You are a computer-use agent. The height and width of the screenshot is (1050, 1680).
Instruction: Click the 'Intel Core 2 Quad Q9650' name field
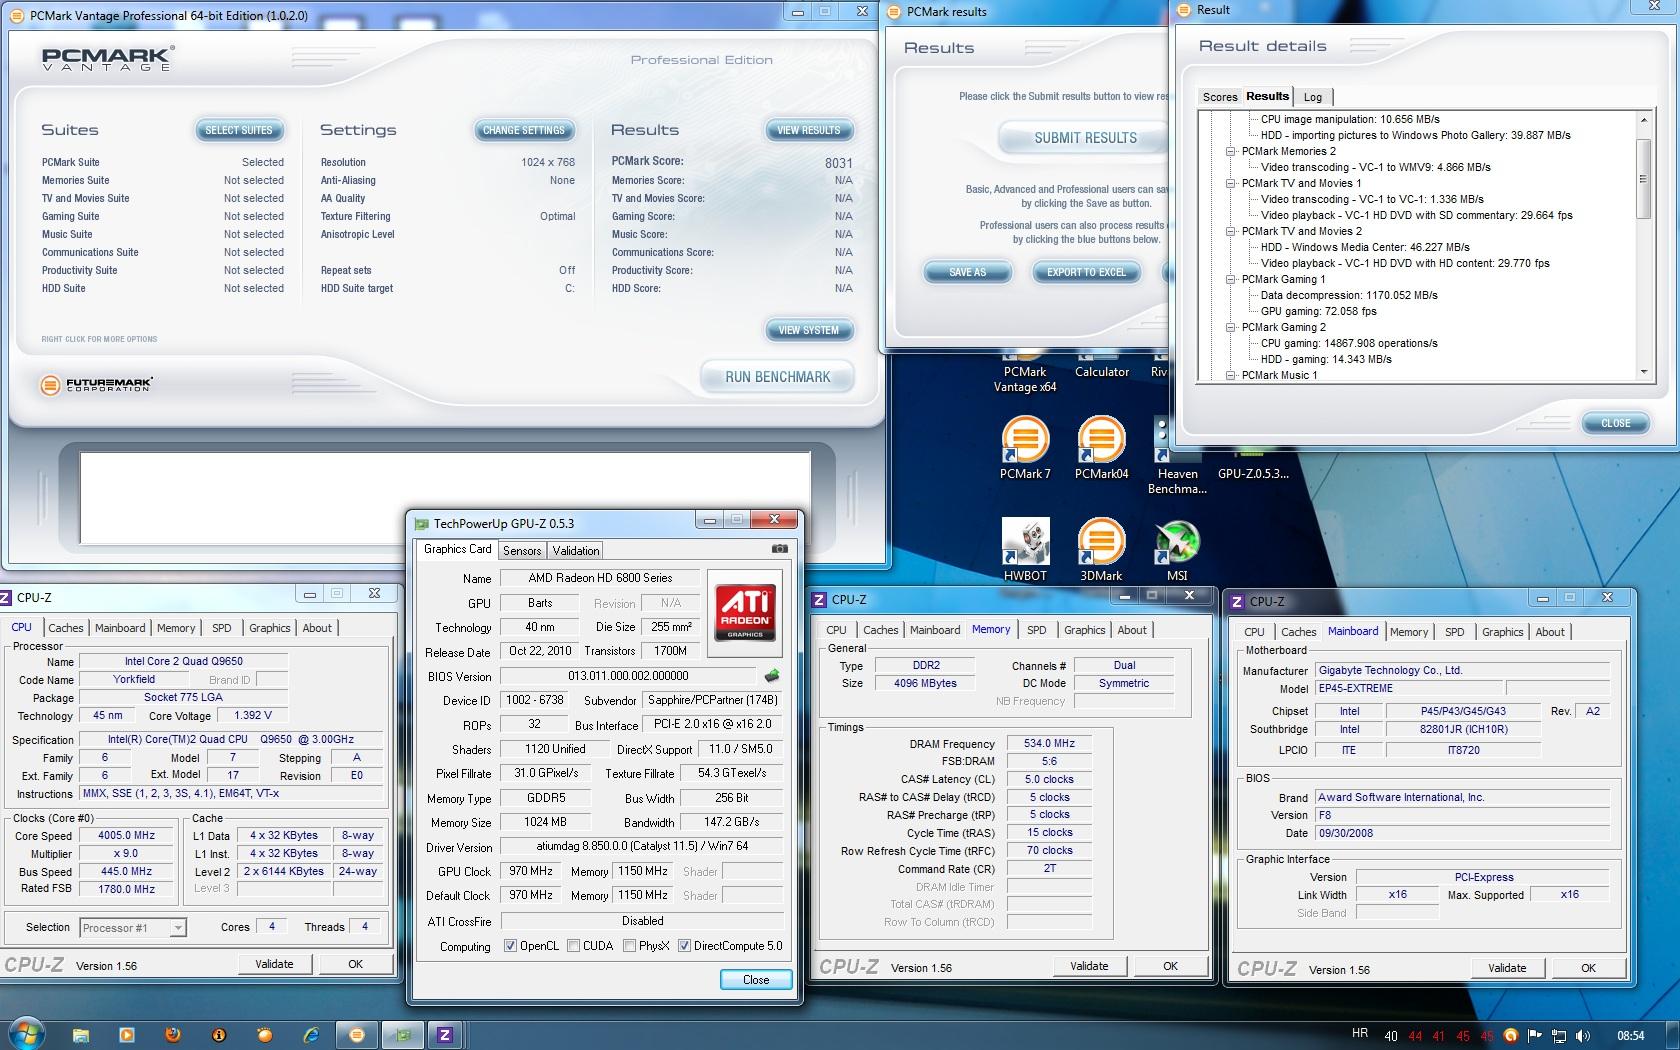[184, 661]
